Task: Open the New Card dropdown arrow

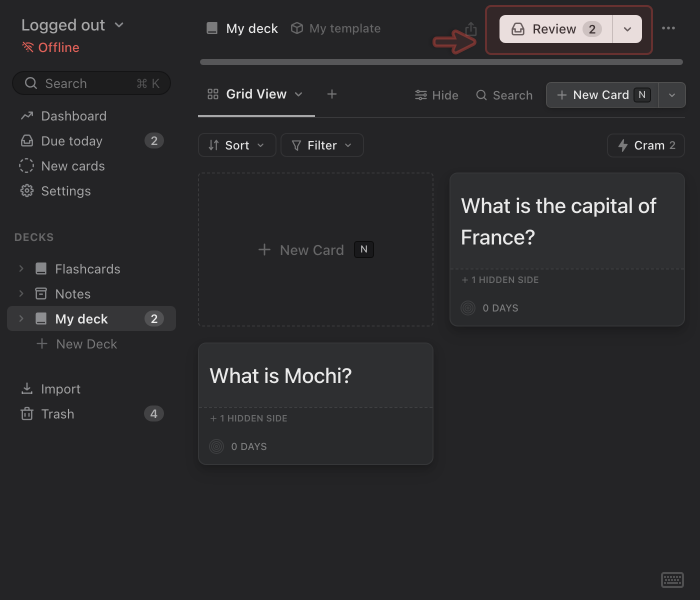Action: point(672,95)
